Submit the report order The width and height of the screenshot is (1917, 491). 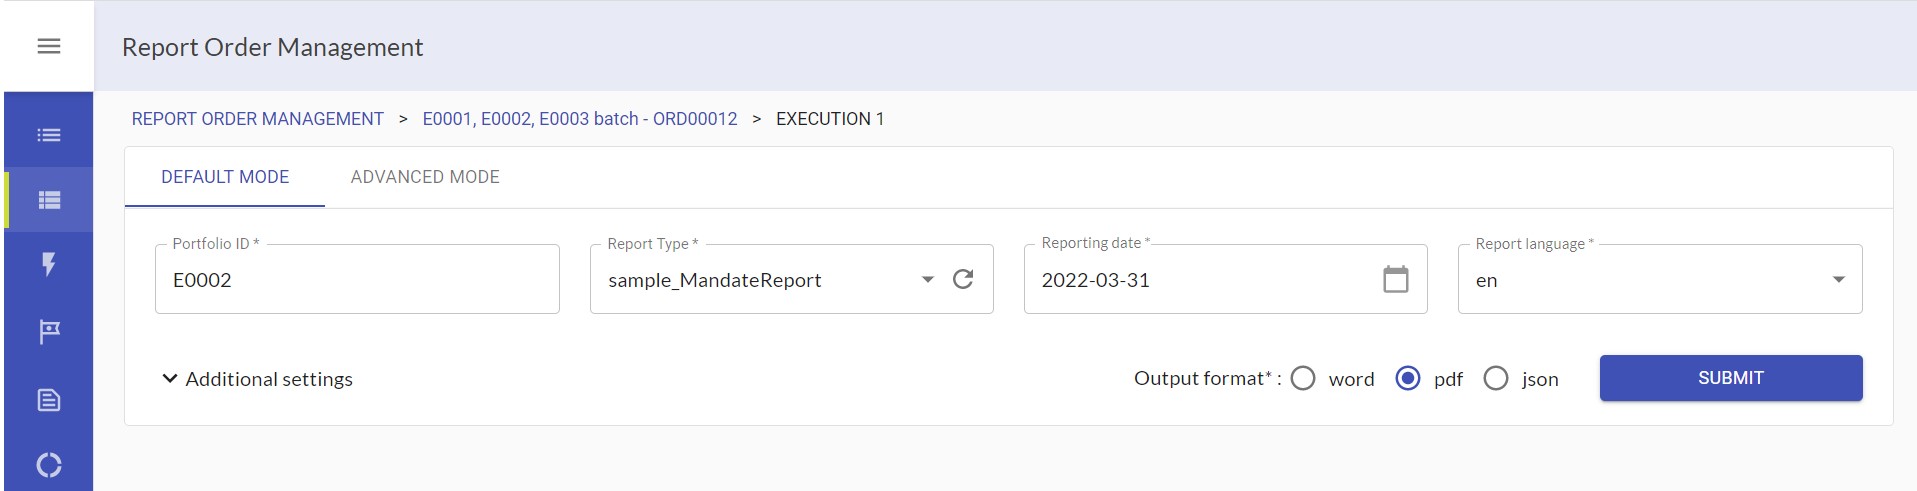[x=1730, y=378]
